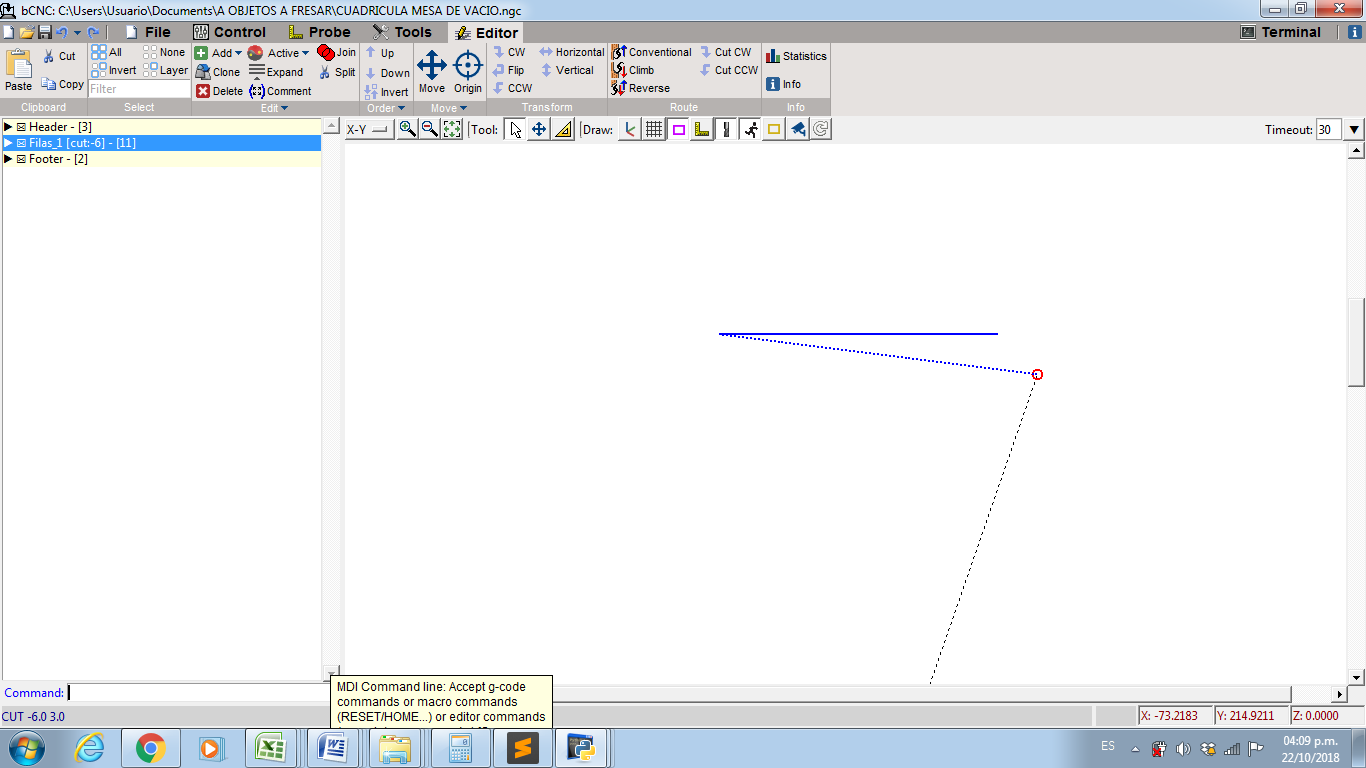Click the Origin crosshair button
The width and height of the screenshot is (1366, 768).
(x=468, y=71)
